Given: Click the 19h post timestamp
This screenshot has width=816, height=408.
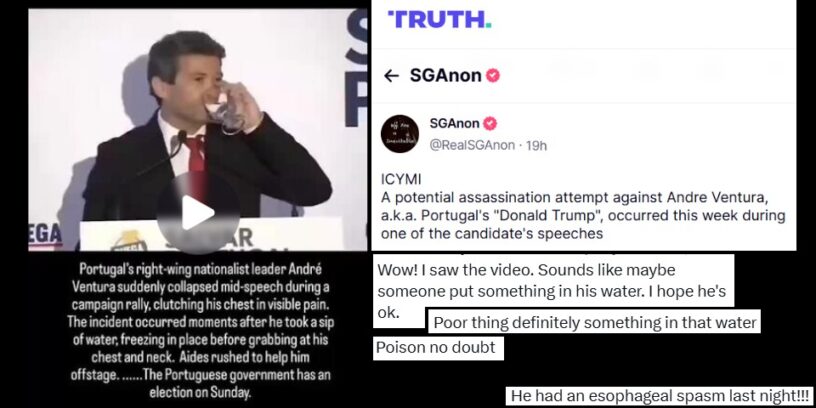Looking at the screenshot, I should [536, 145].
